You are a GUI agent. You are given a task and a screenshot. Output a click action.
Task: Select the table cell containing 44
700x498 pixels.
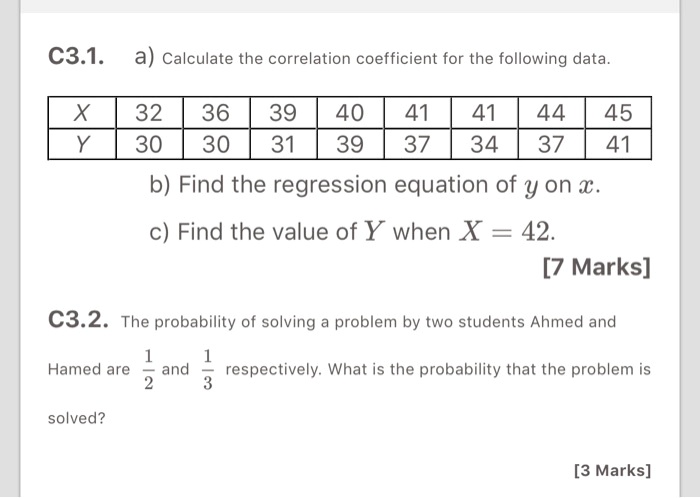[552, 112]
